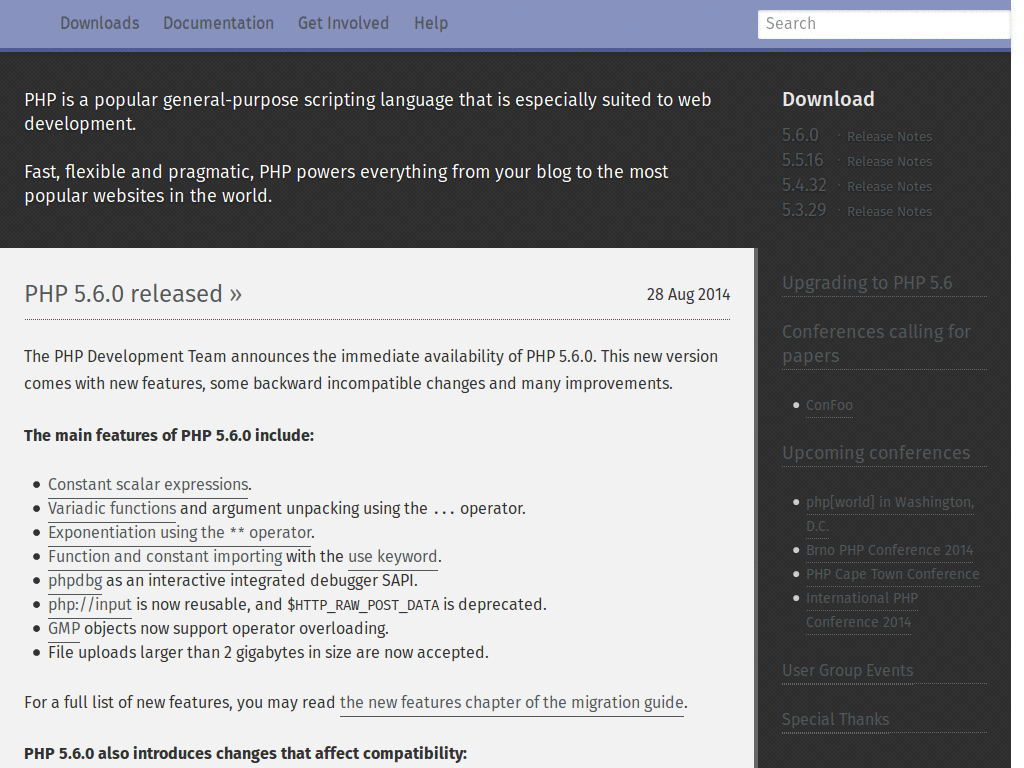
Task: Click the Search input field
Action: coord(884,24)
